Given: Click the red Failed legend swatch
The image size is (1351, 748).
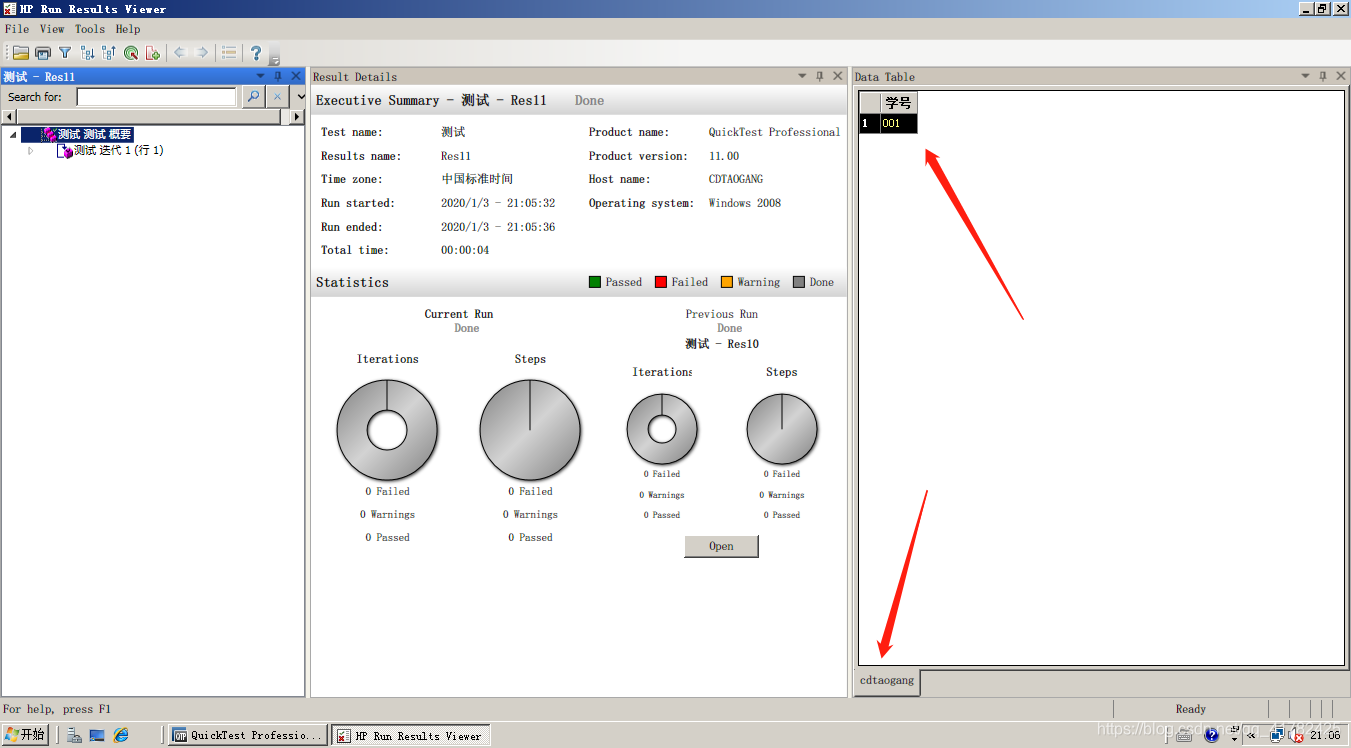Looking at the screenshot, I should tap(661, 282).
